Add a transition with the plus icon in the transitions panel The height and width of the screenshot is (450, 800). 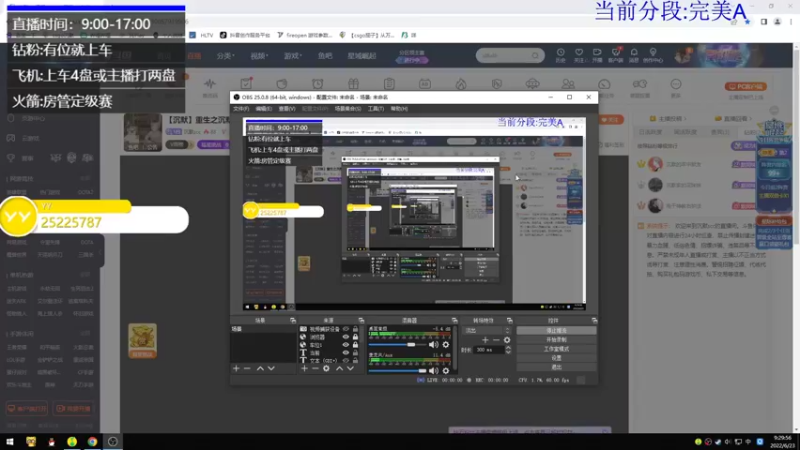(485, 340)
